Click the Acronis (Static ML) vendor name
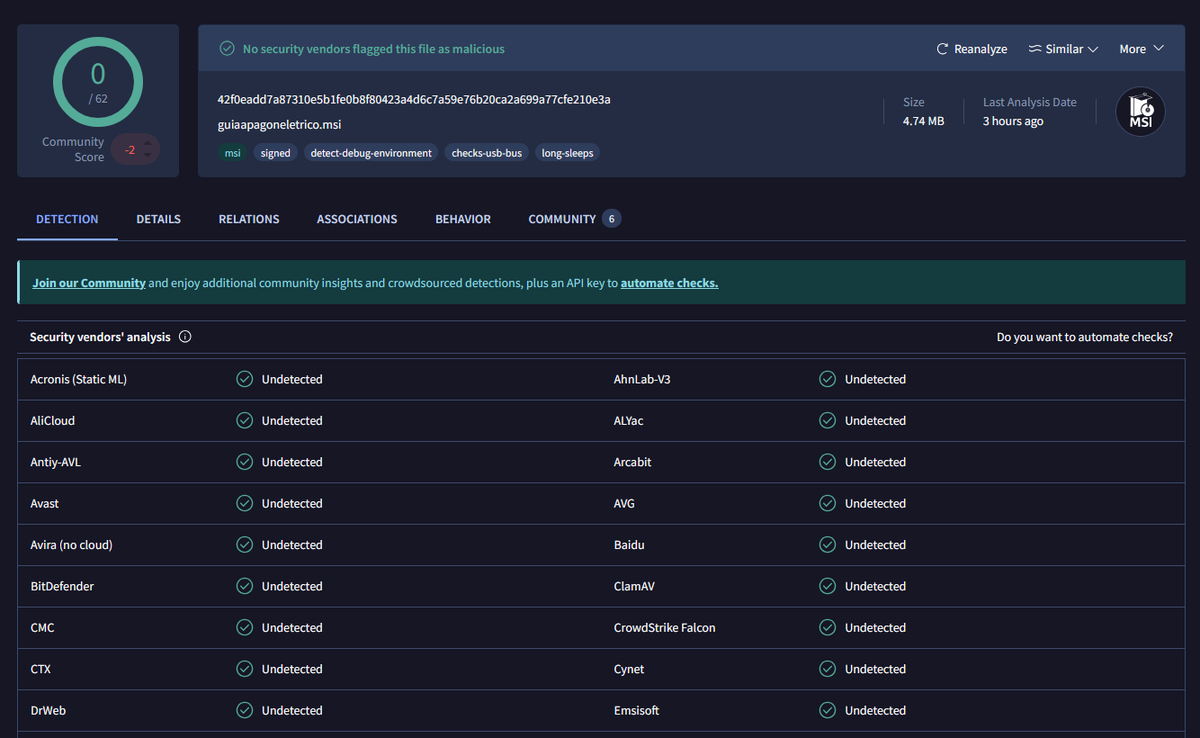The image size is (1200, 738). tap(78, 379)
